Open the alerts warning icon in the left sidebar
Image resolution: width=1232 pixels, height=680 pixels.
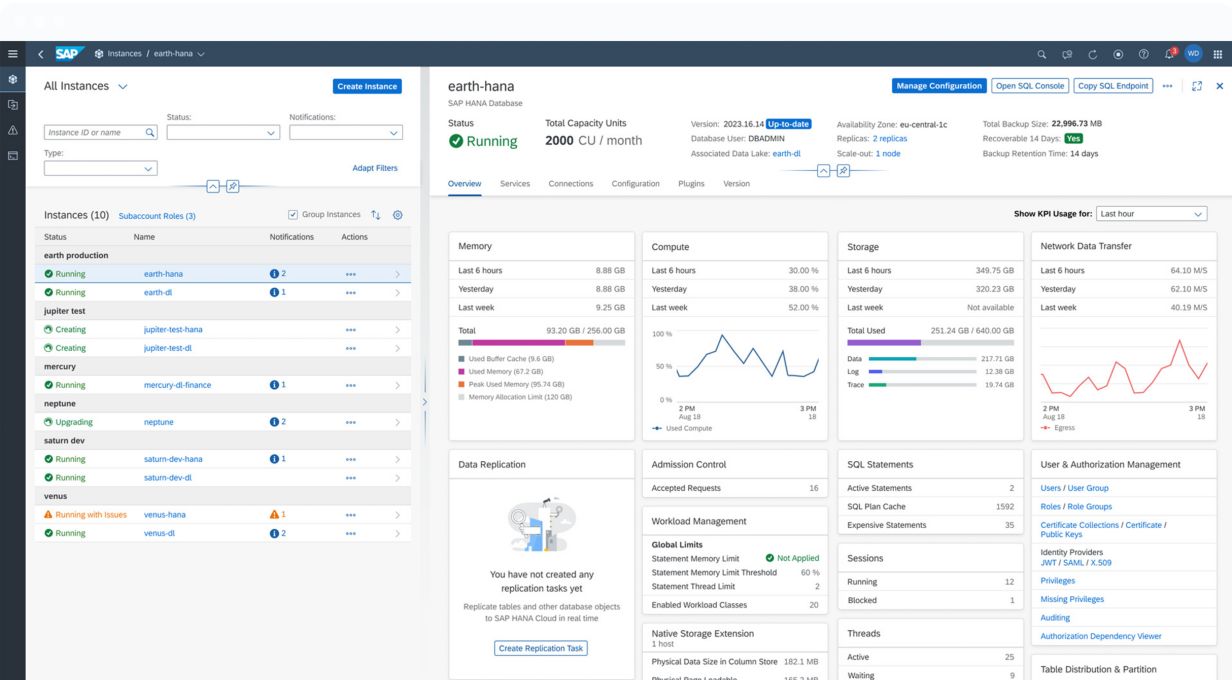pyautogui.click(x=12, y=130)
